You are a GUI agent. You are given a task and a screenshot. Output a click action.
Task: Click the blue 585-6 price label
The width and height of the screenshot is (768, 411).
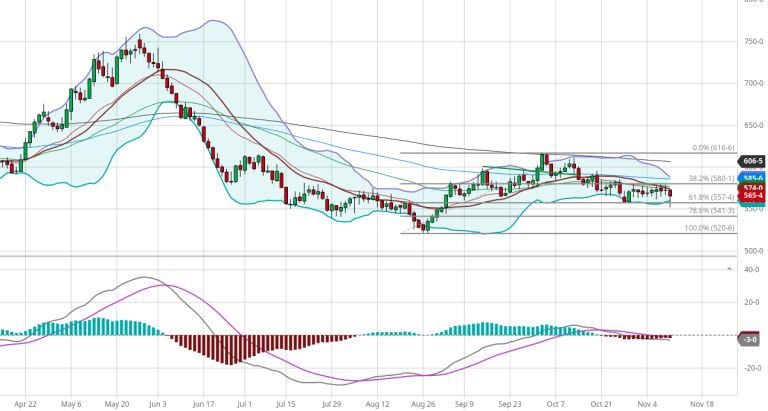(753, 178)
